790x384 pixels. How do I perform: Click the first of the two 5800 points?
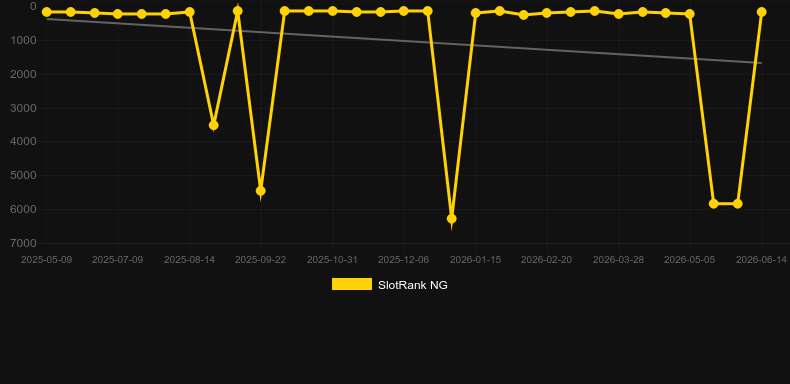(713, 204)
